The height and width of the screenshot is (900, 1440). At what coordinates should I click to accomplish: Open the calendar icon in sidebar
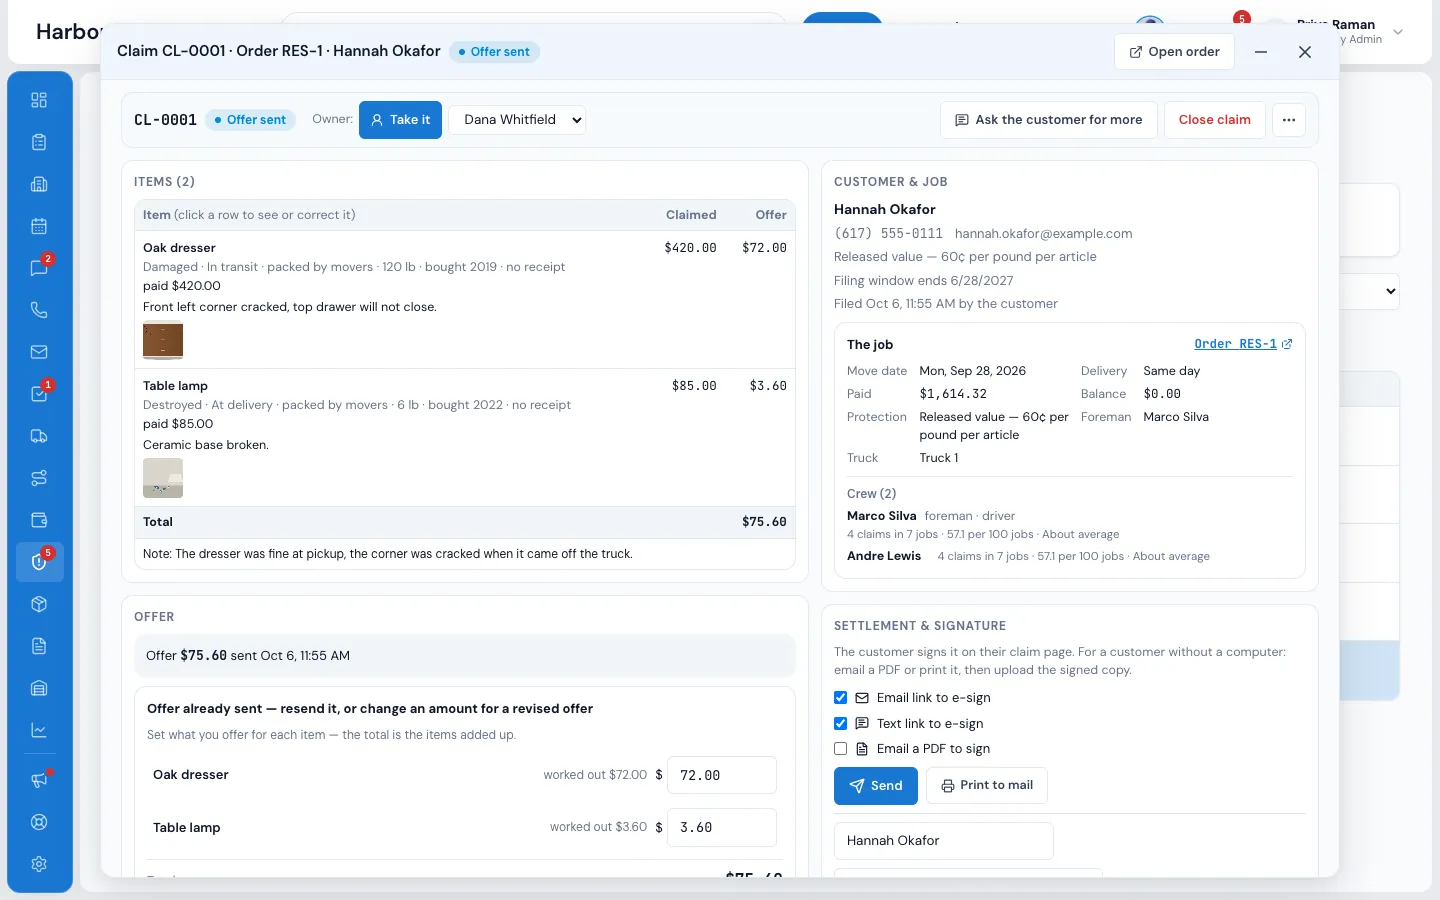click(39, 226)
